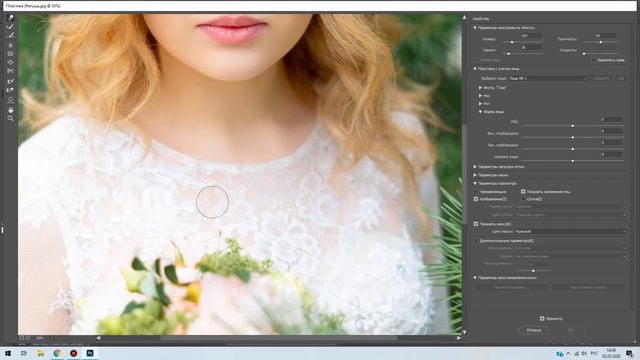Open the Цвет маски dropdown
Viewport: 640px width, 360px height.
pyautogui.click(x=571, y=231)
